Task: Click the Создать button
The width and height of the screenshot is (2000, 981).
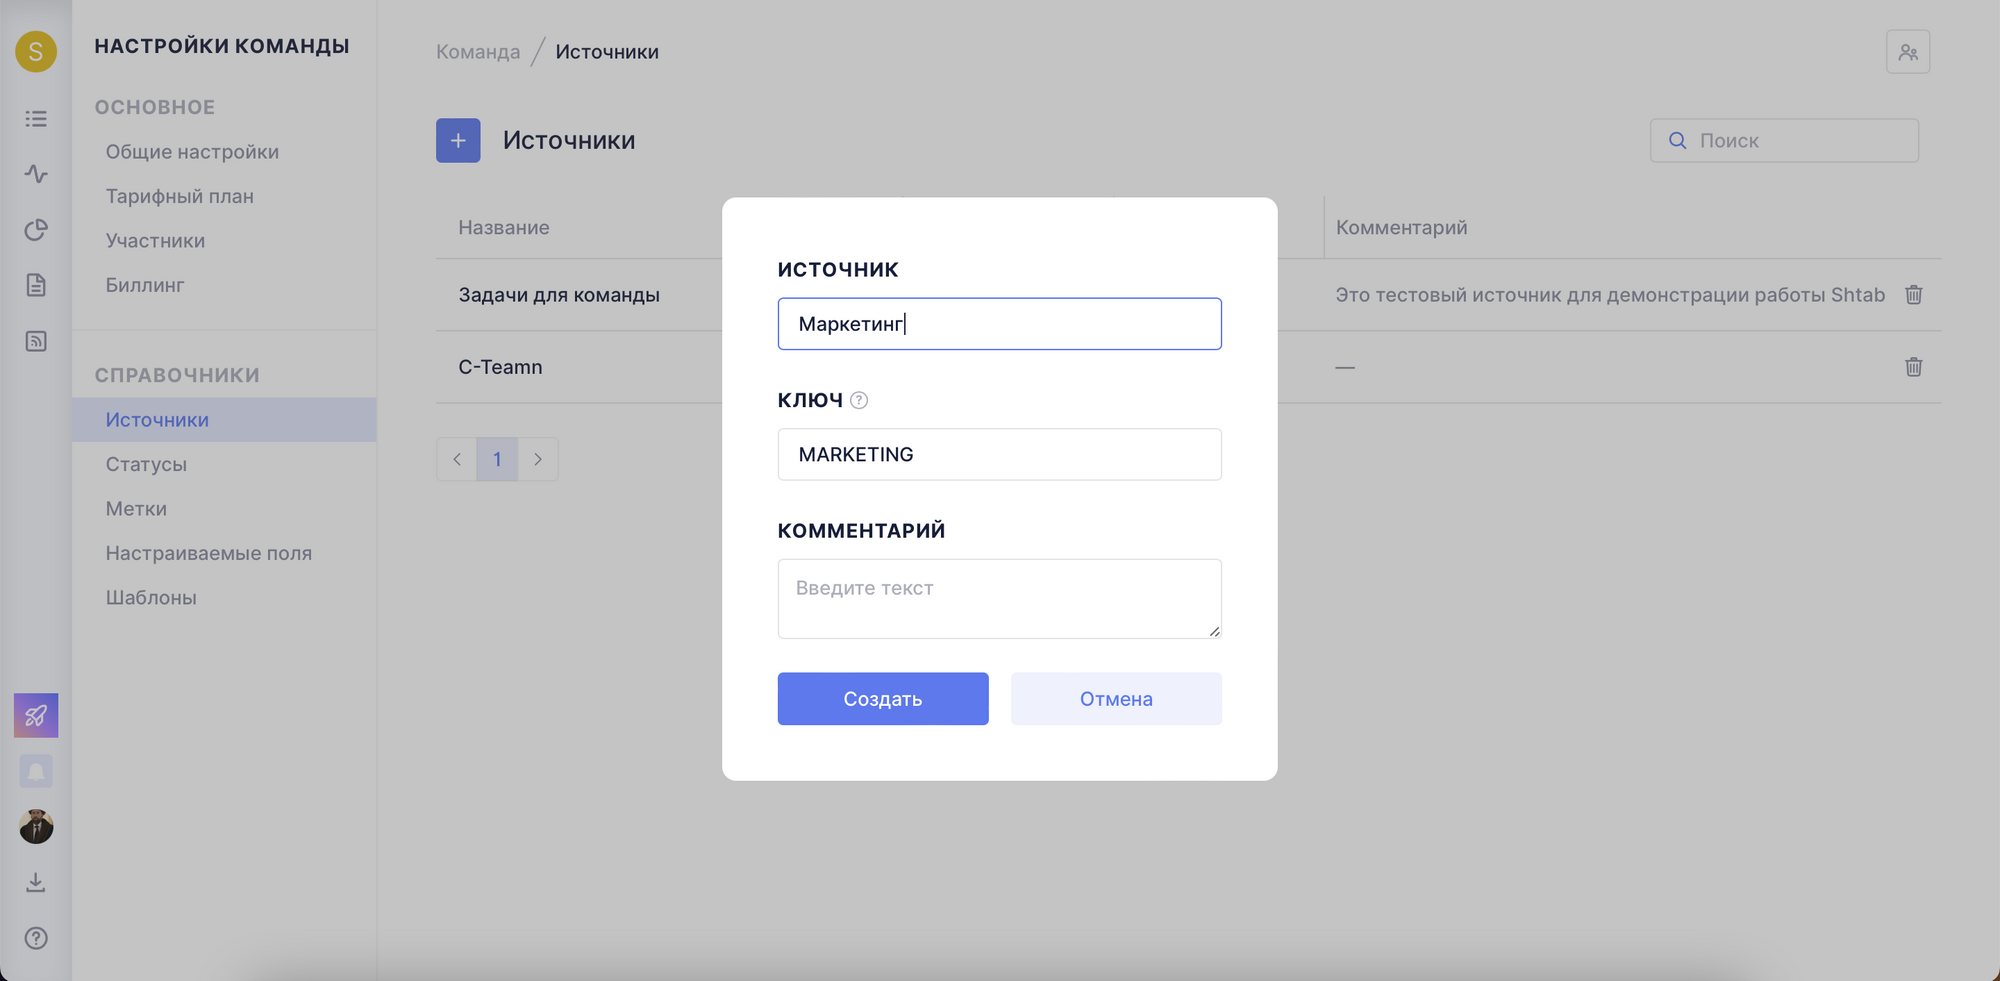Action: (883, 699)
